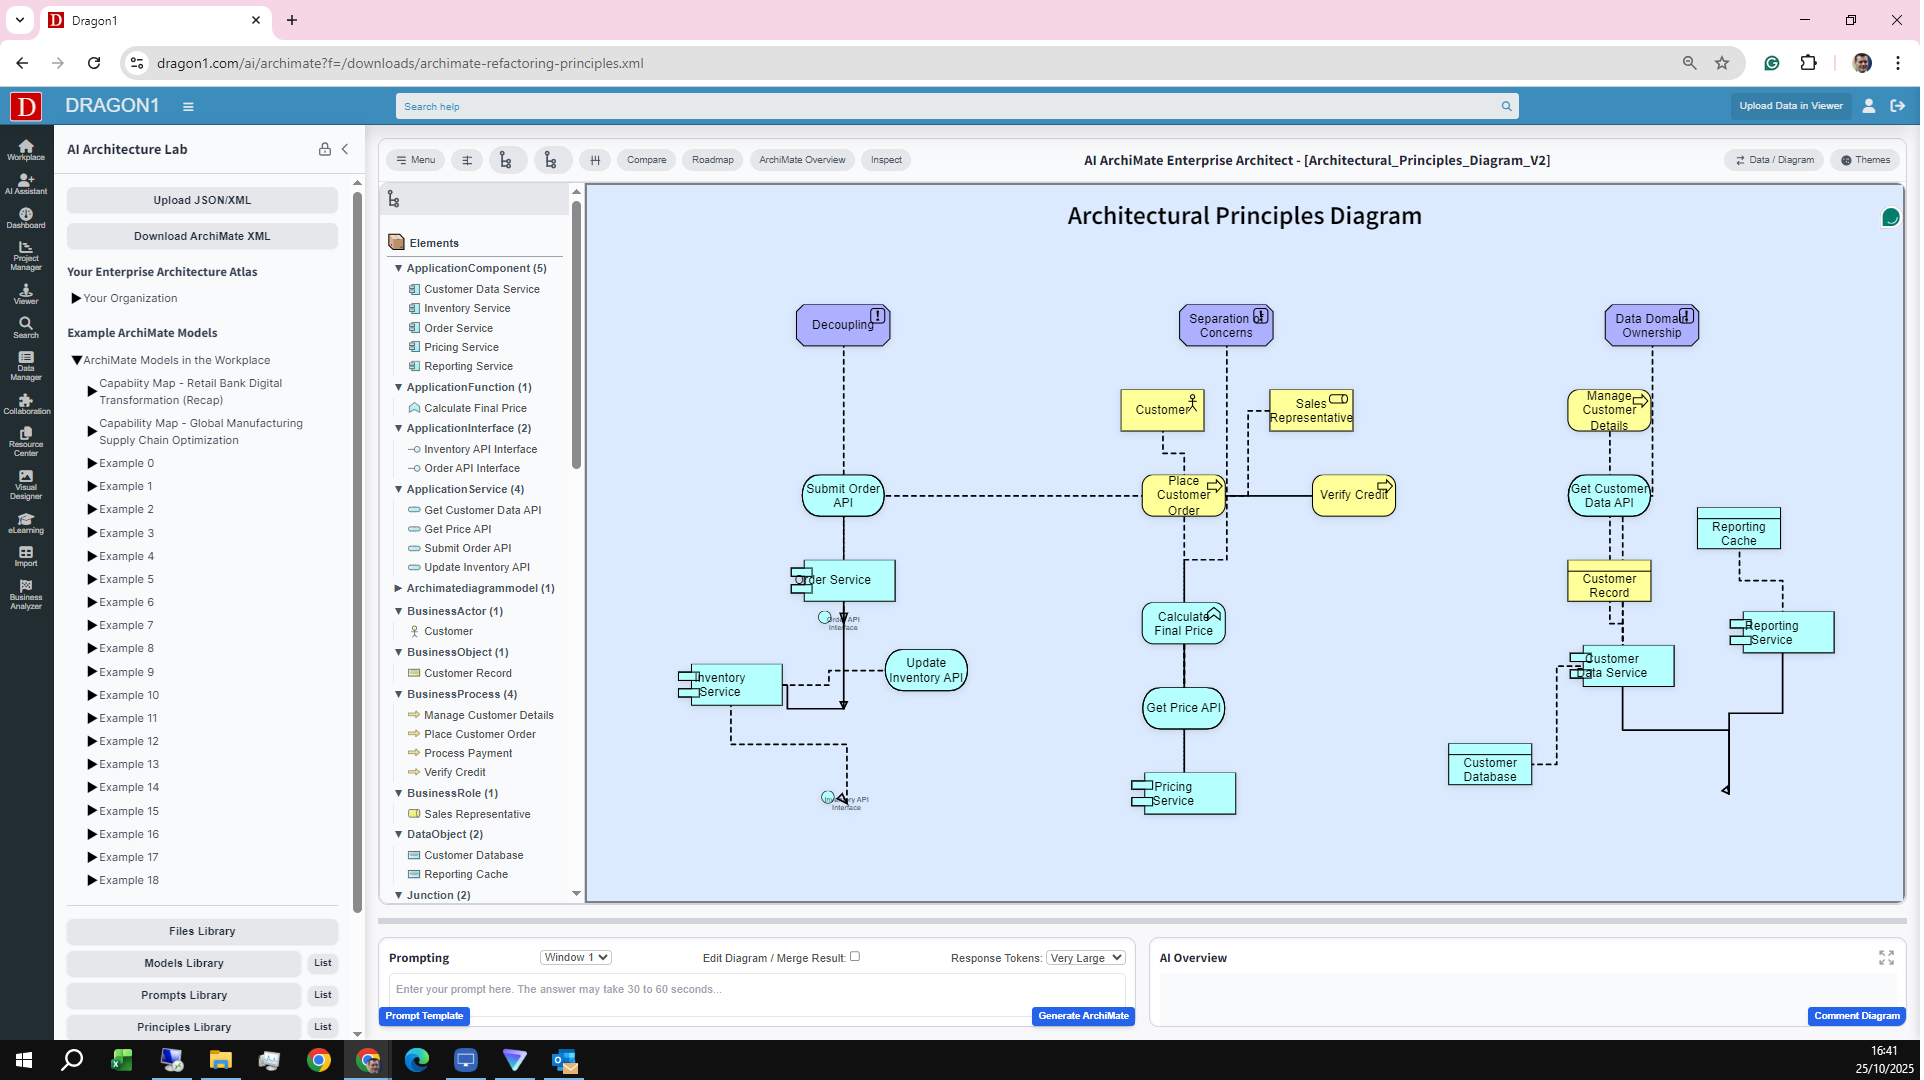Open the Dashboard
The height and width of the screenshot is (1080, 1924).
point(25,218)
